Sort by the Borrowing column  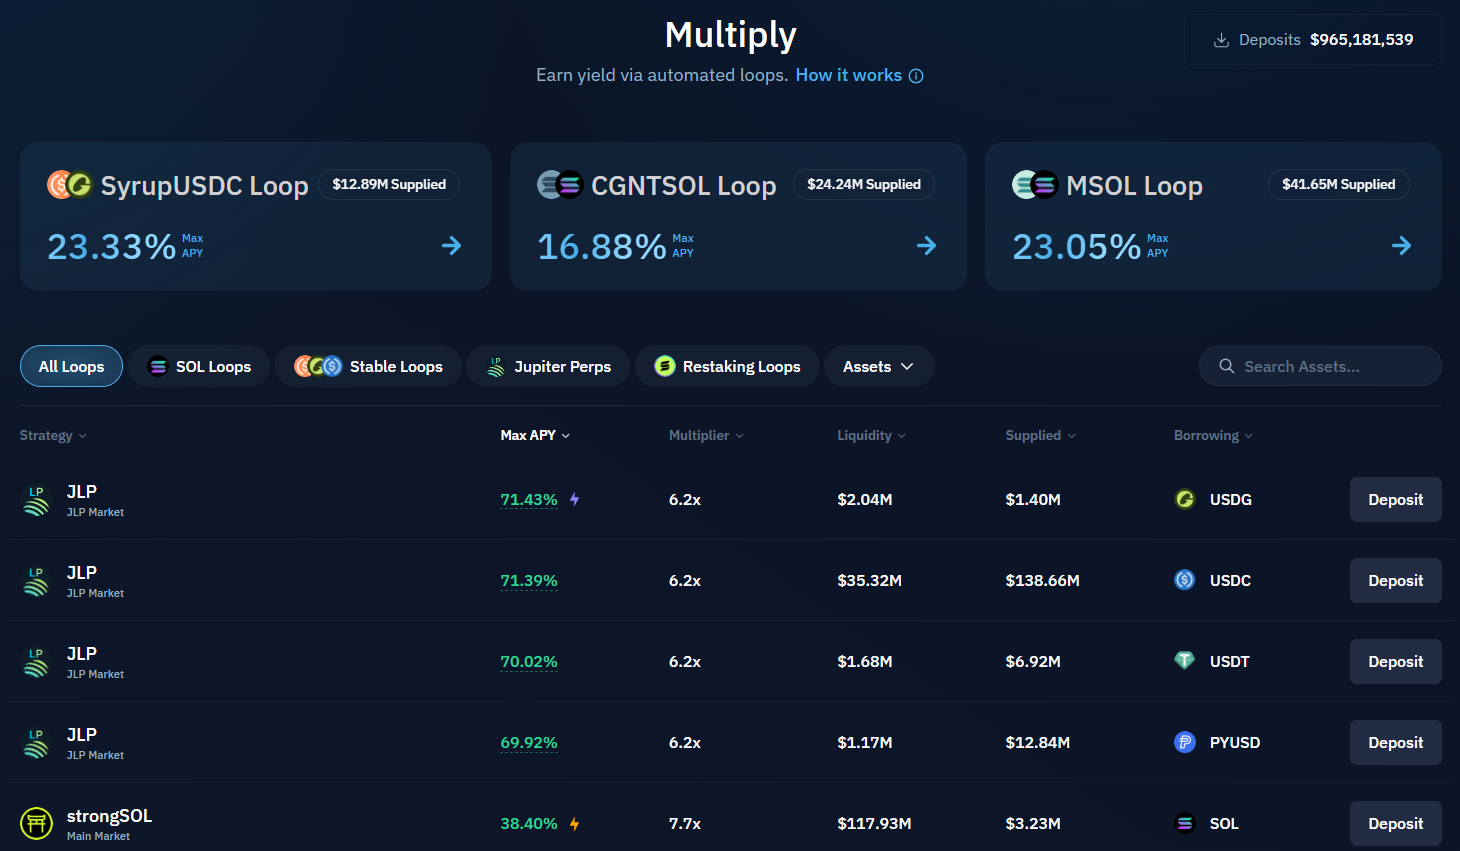pyautogui.click(x=1213, y=436)
